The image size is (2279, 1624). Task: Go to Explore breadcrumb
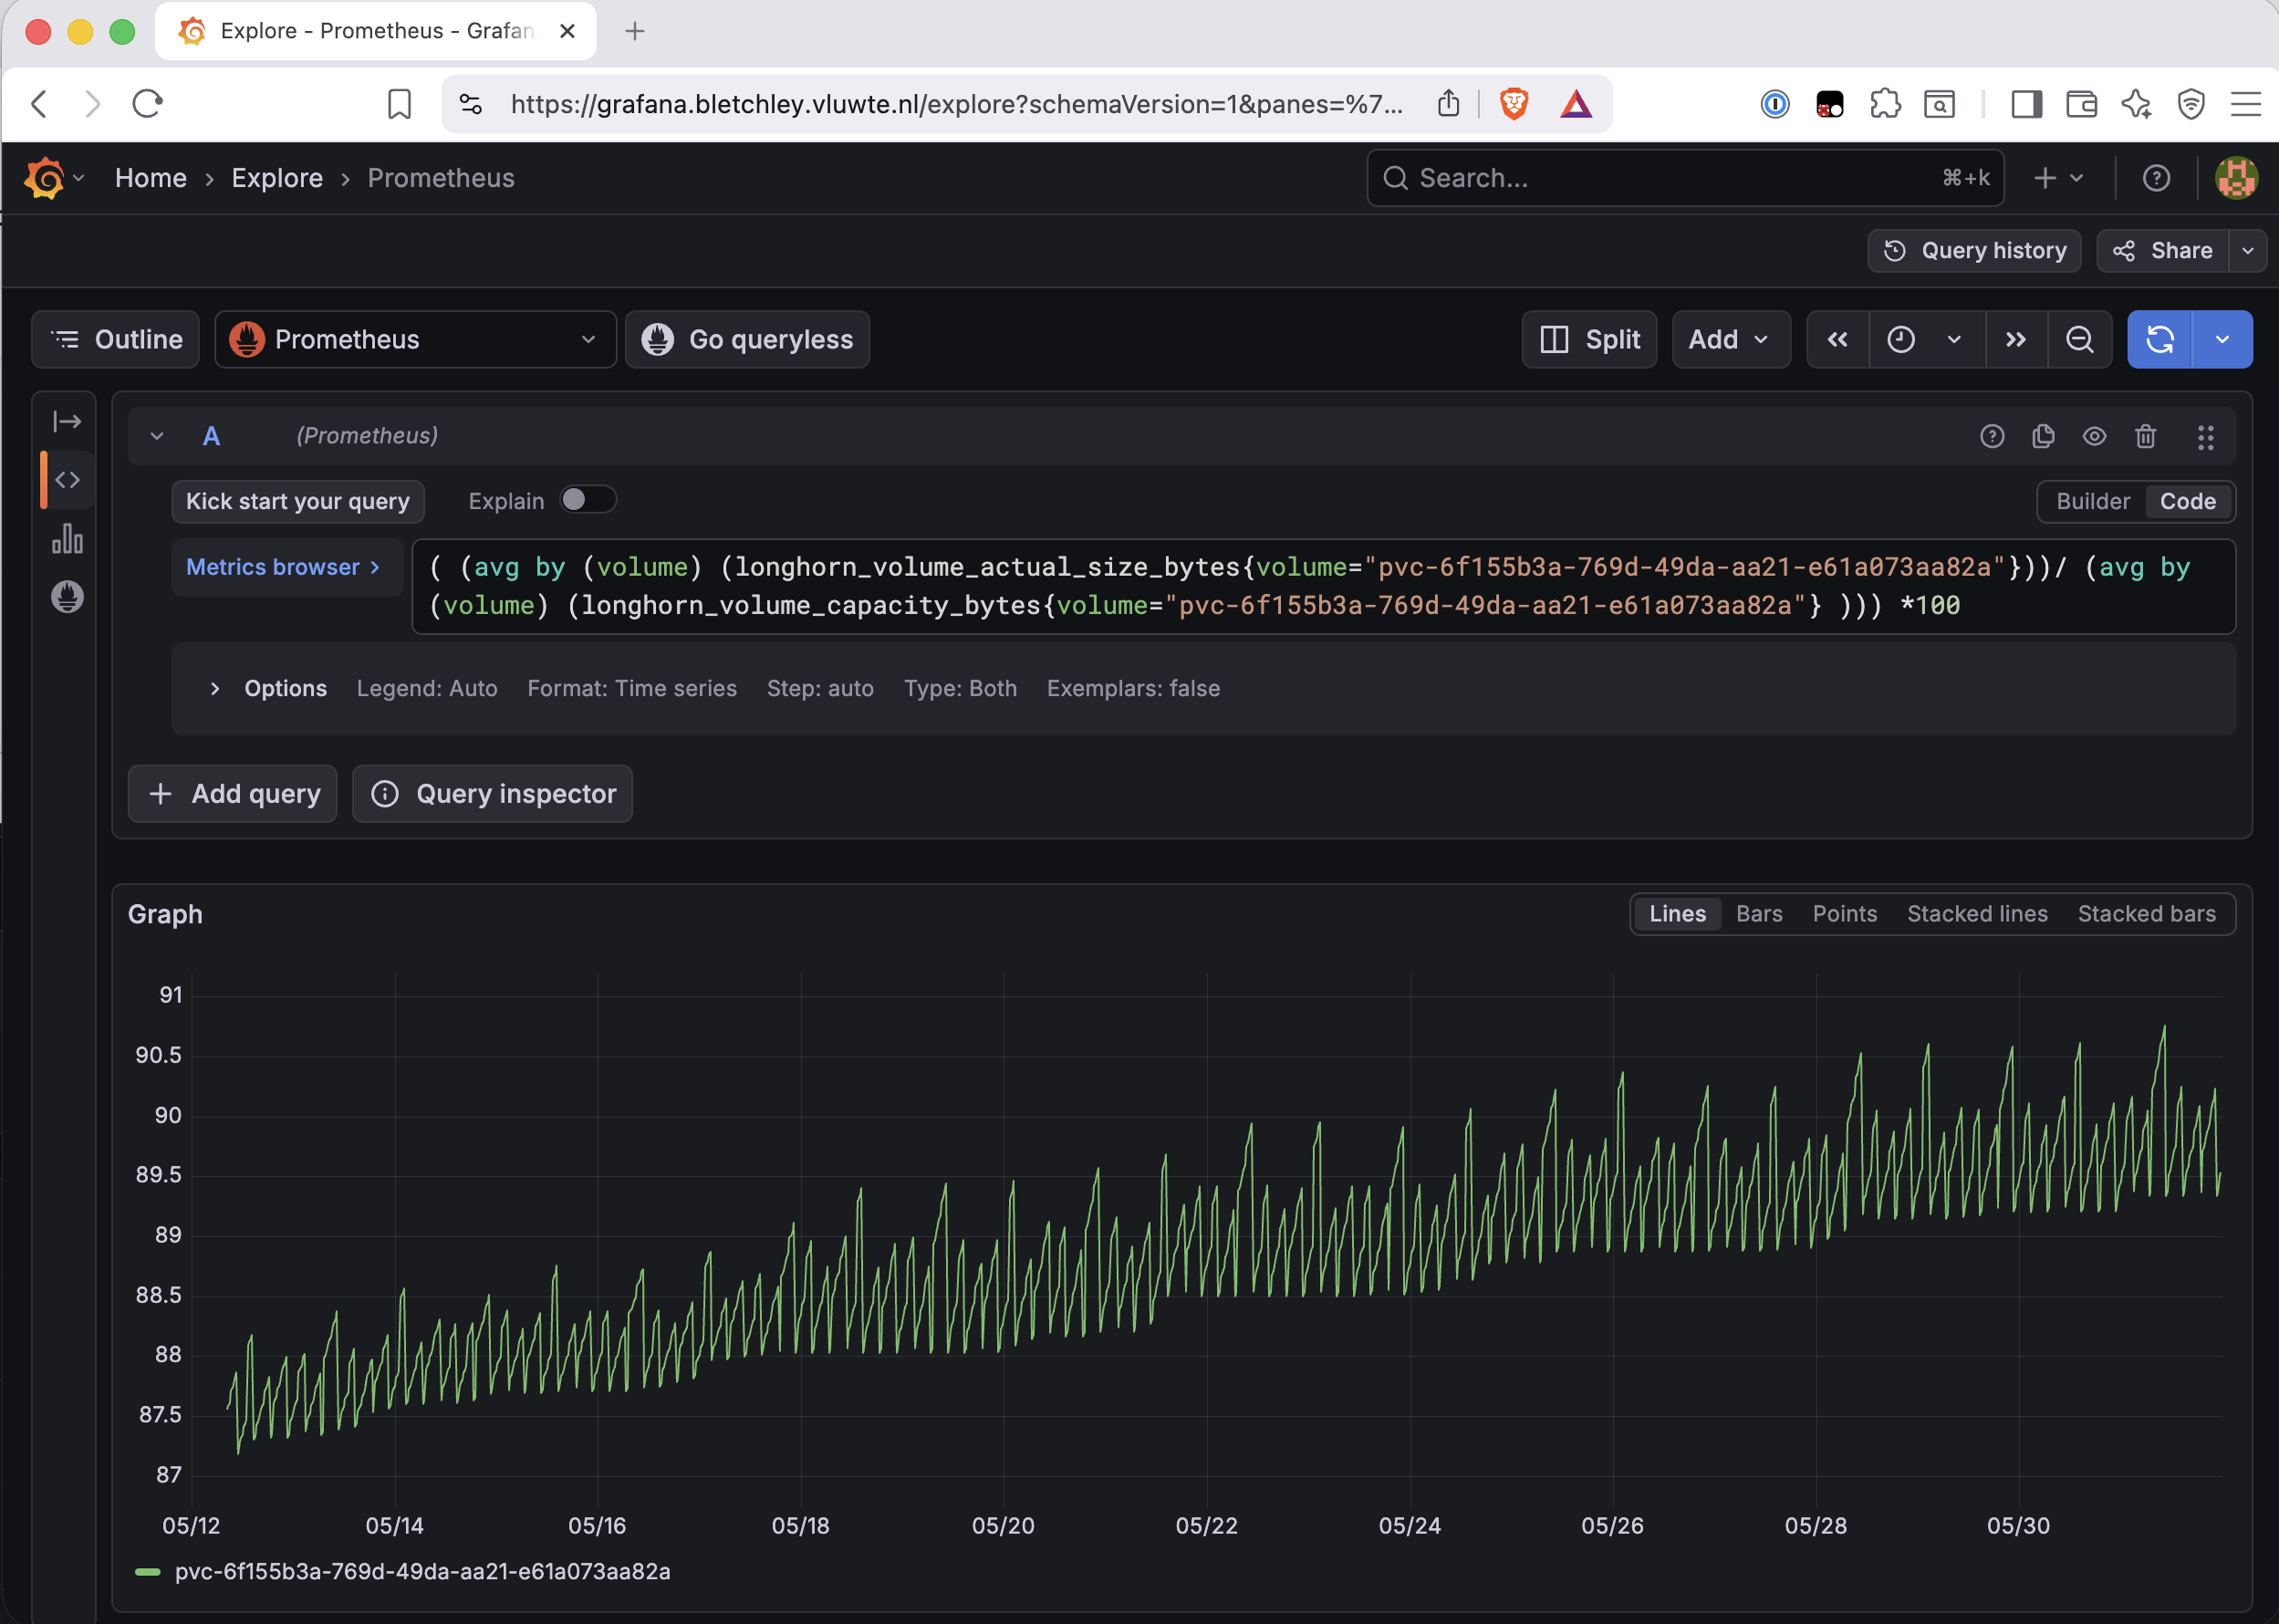(277, 178)
